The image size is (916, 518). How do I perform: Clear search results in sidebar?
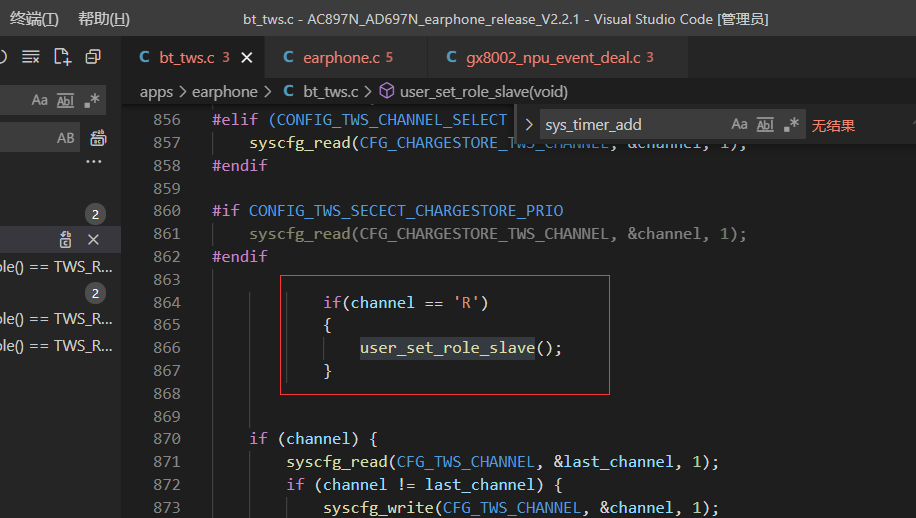point(31,57)
